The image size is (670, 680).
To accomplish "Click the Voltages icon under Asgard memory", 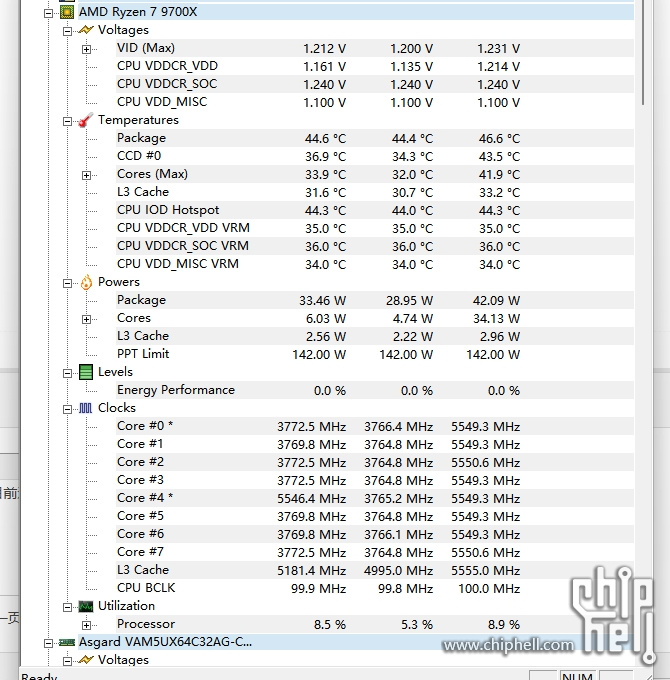I will coord(86,660).
